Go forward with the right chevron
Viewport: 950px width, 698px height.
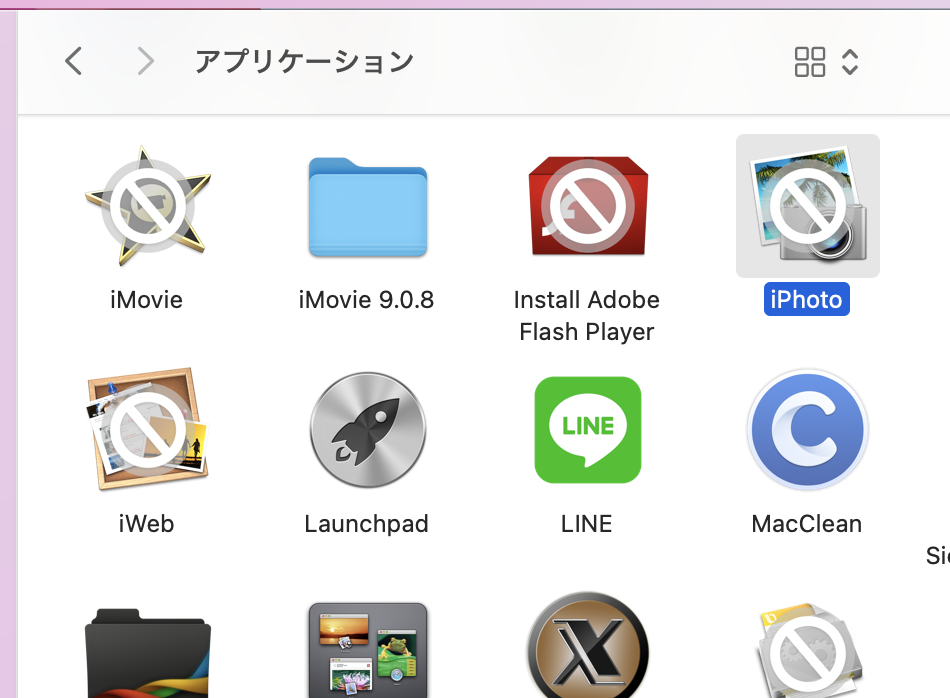click(x=145, y=61)
